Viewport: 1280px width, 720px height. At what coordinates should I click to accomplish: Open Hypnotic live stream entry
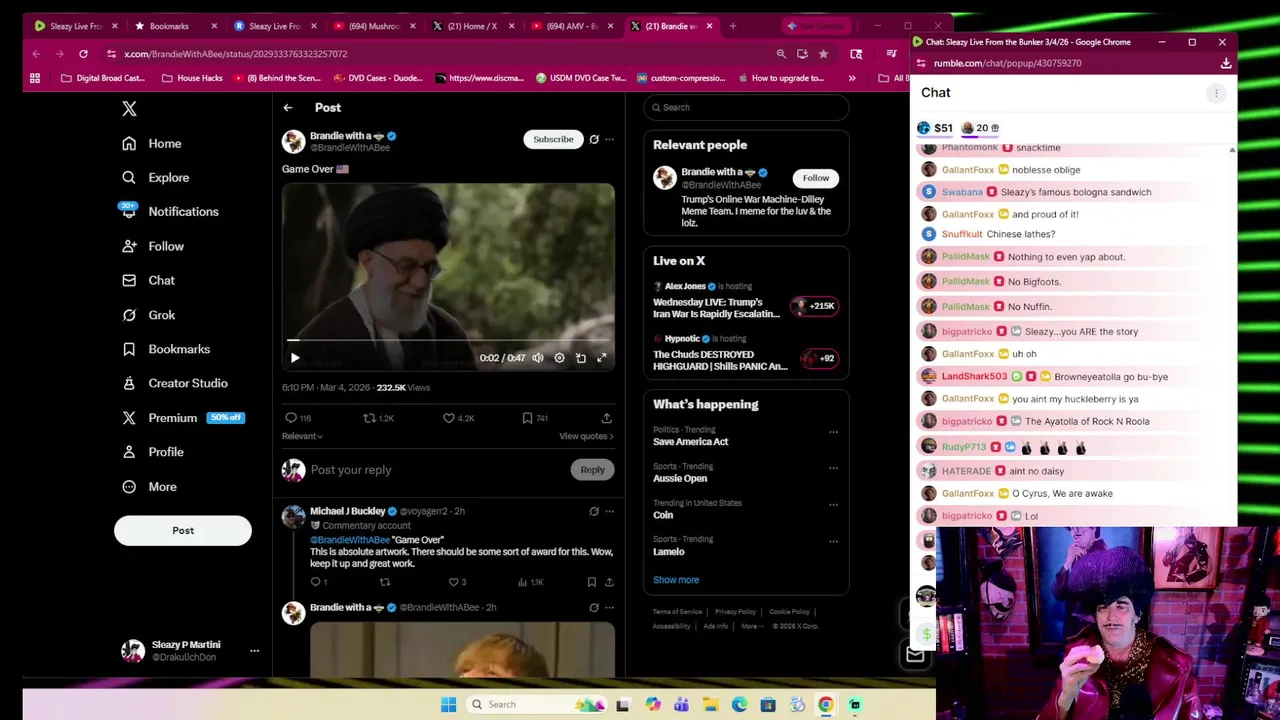point(746,353)
